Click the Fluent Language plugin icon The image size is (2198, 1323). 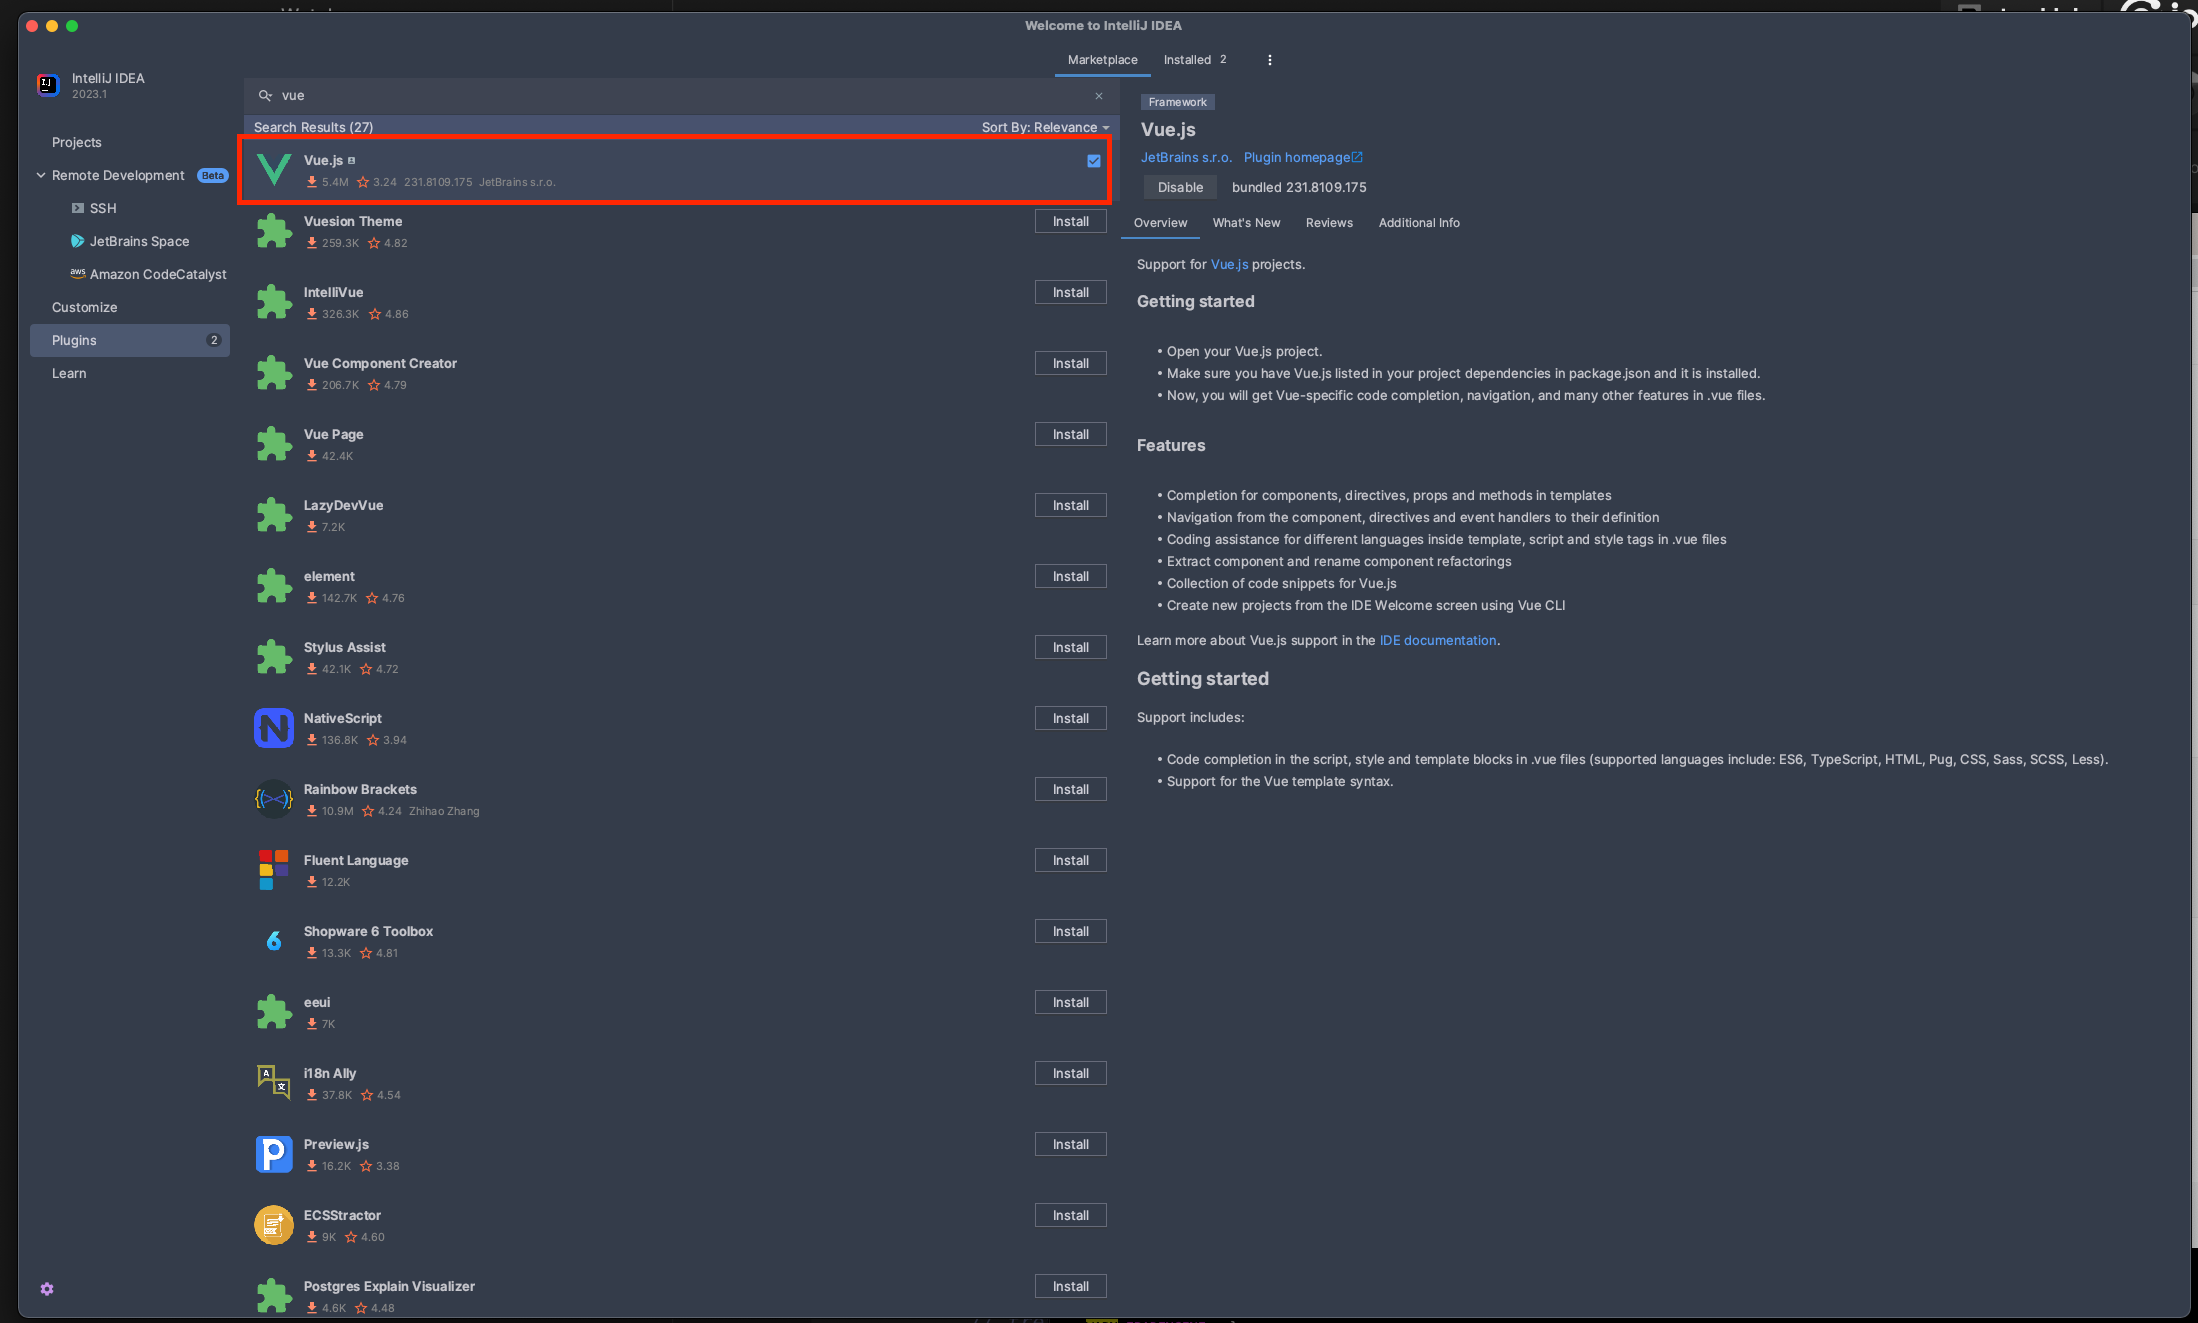273,870
